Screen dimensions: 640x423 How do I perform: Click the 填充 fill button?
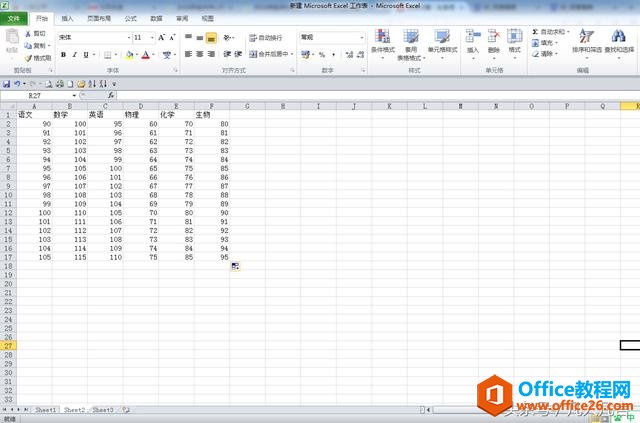pos(544,42)
